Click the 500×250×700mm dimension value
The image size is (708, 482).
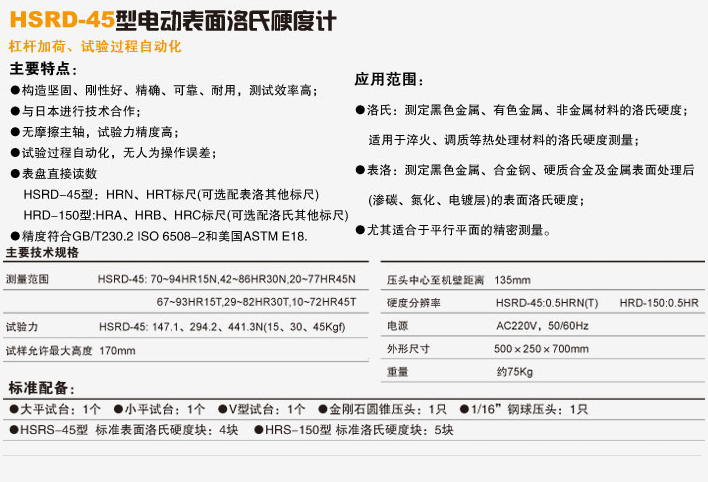click(x=541, y=349)
